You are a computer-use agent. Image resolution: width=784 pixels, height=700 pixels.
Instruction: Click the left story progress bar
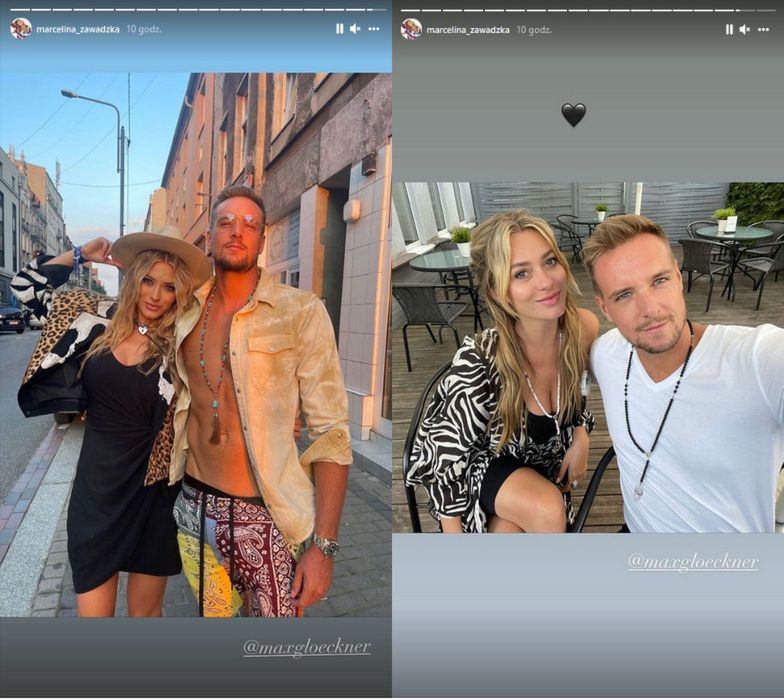[x=198, y=10]
